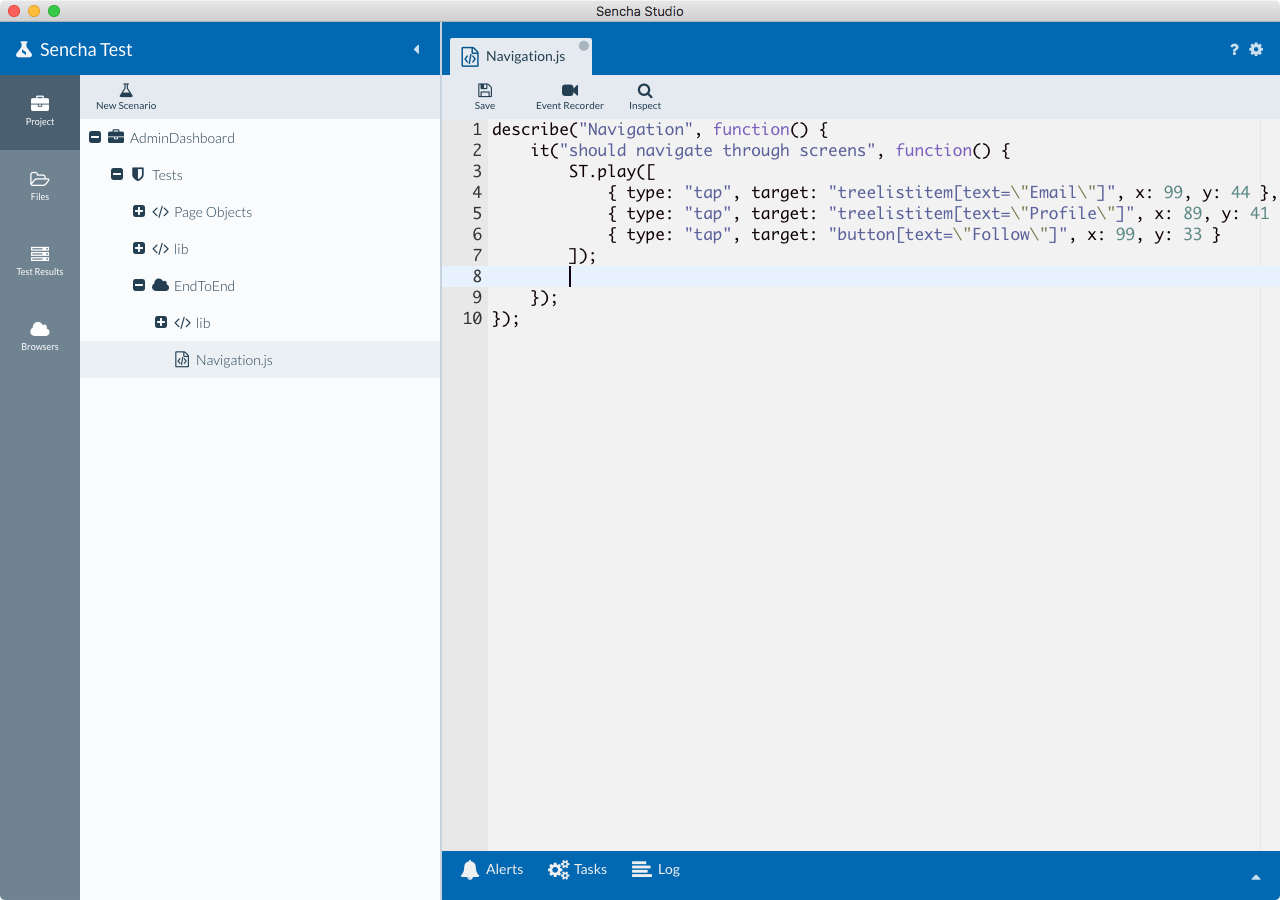Viewport: 1280px width, 900px height.
Task: Click "should navigate through screens" string
Action: (718, 151)
